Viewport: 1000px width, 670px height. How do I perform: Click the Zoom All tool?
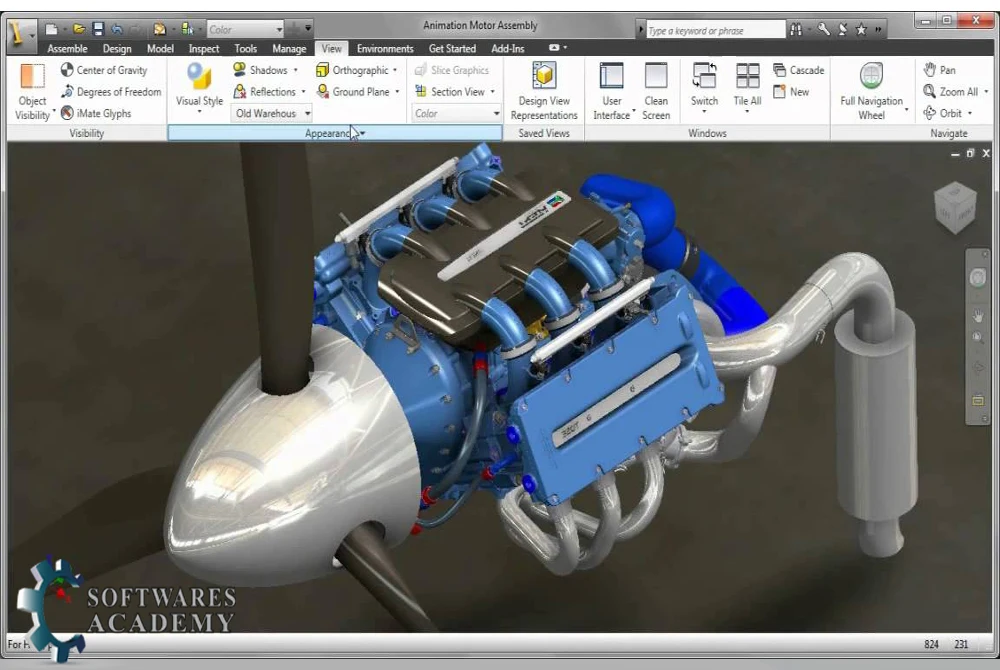tap(950, 92)
